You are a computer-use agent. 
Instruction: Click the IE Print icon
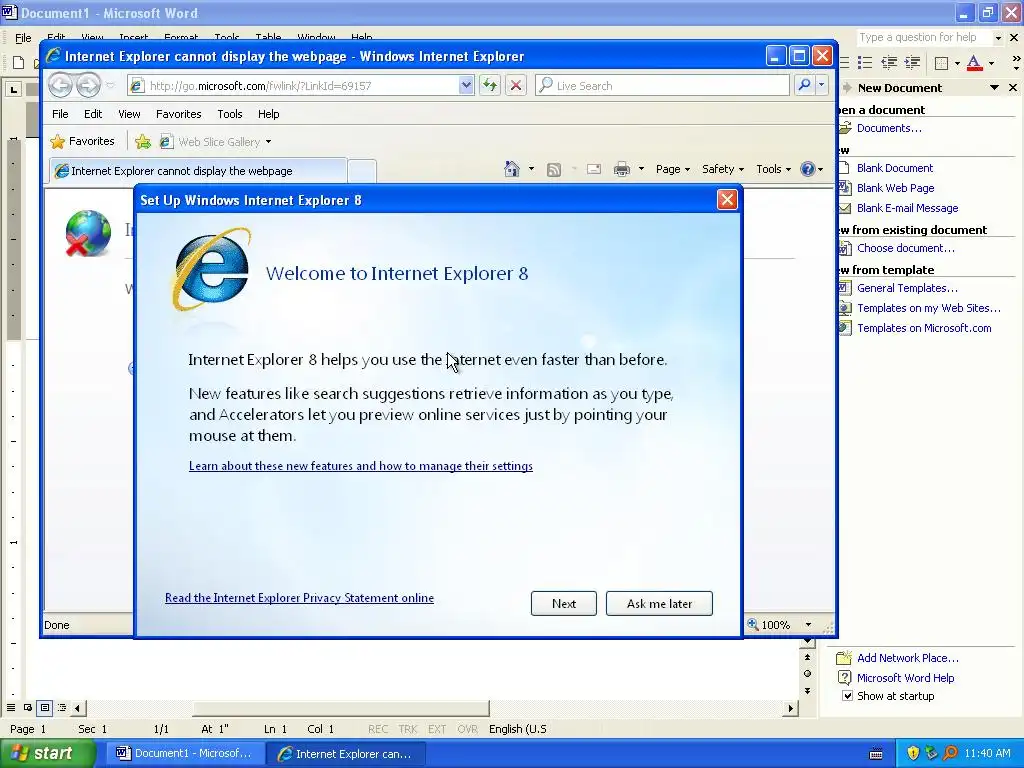(622, 170)
